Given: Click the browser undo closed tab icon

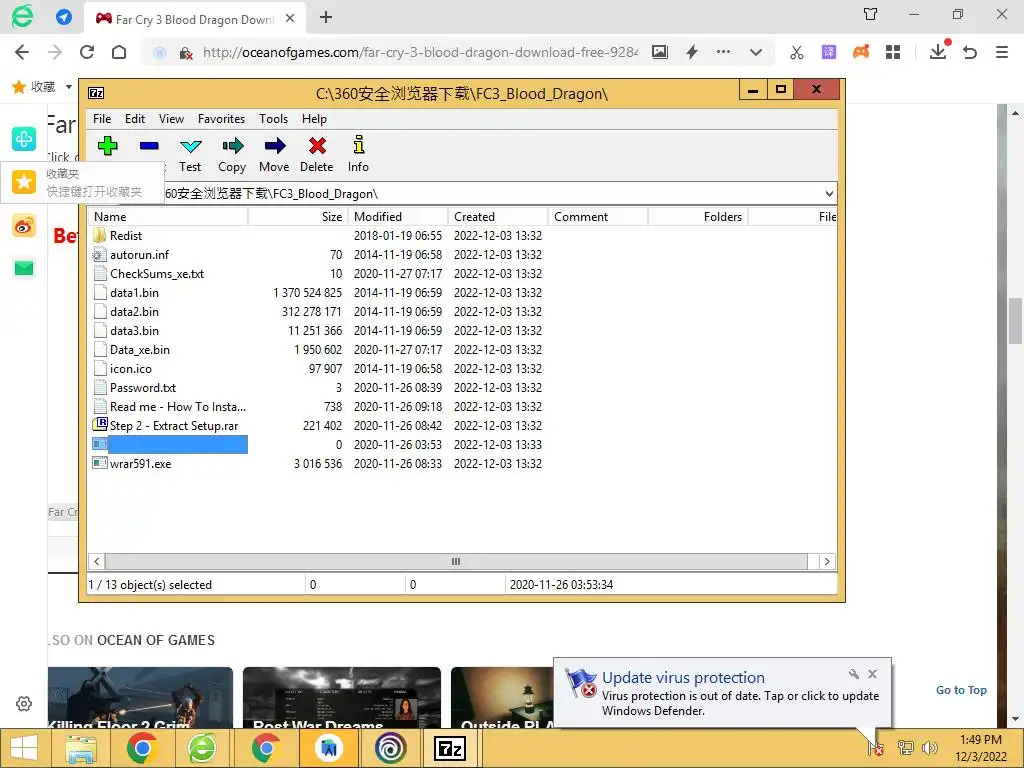Looking at the screenshot, I should point(970,52).
